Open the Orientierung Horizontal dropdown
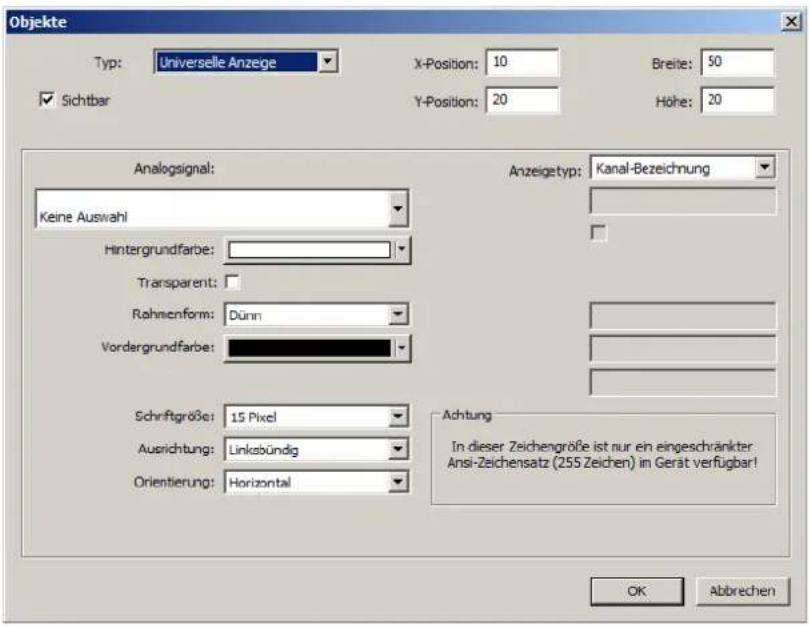809x626 pixels. 398,482
